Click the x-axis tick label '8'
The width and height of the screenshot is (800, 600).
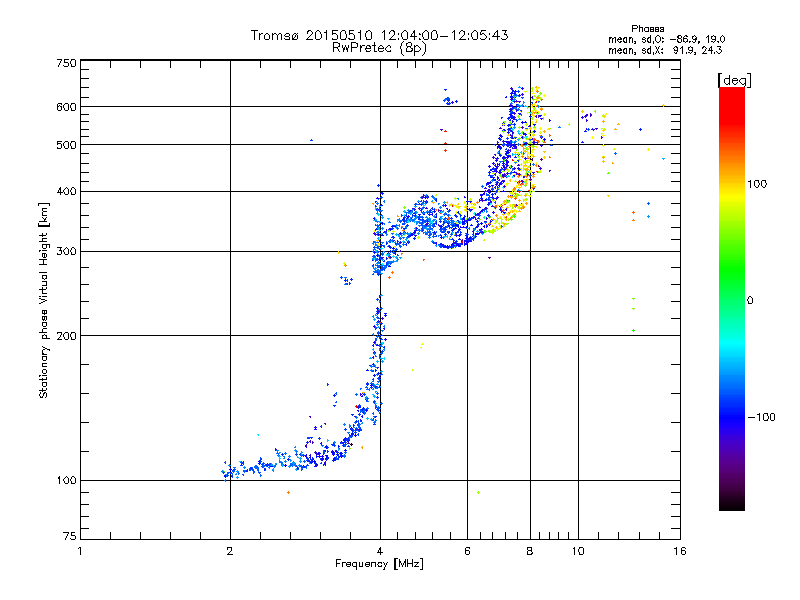[530, 551]
